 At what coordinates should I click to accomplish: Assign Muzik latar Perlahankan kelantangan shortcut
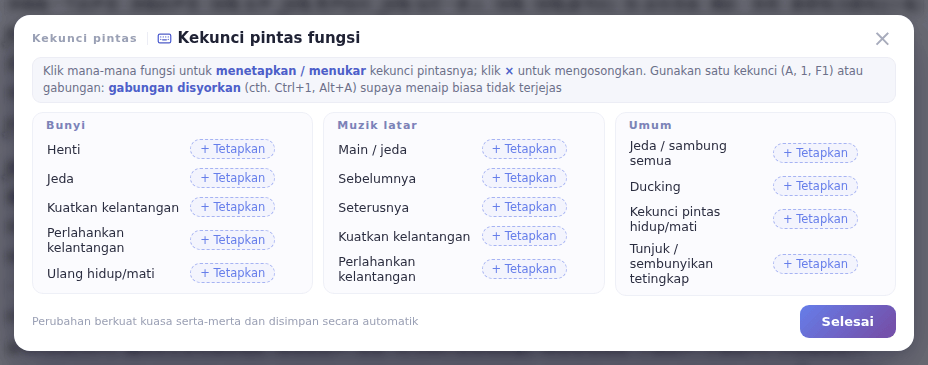[x=524, y=269]
